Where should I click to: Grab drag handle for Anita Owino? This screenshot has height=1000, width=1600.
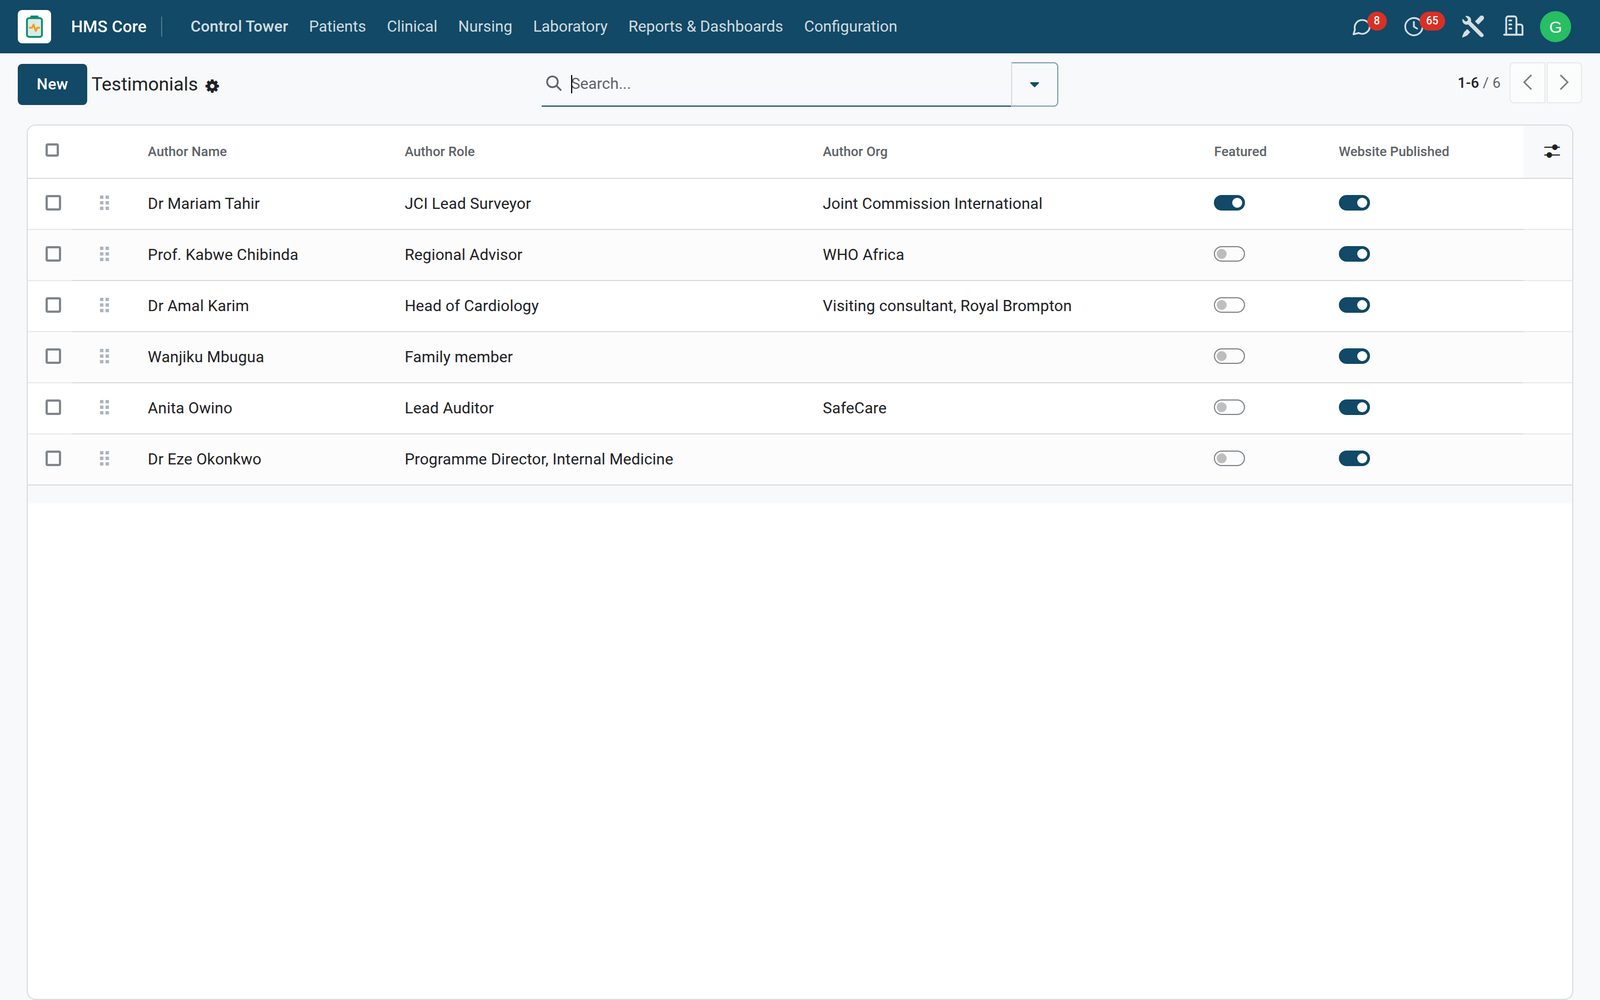tap(104, 407)
